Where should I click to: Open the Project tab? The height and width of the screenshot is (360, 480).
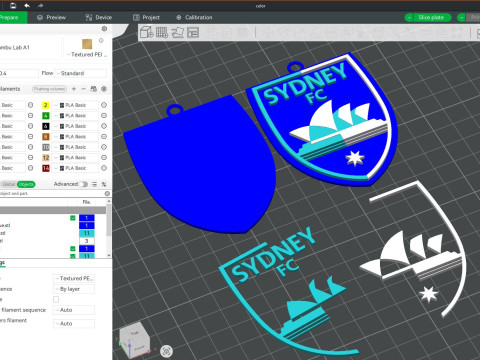click(x=147, y=17)
